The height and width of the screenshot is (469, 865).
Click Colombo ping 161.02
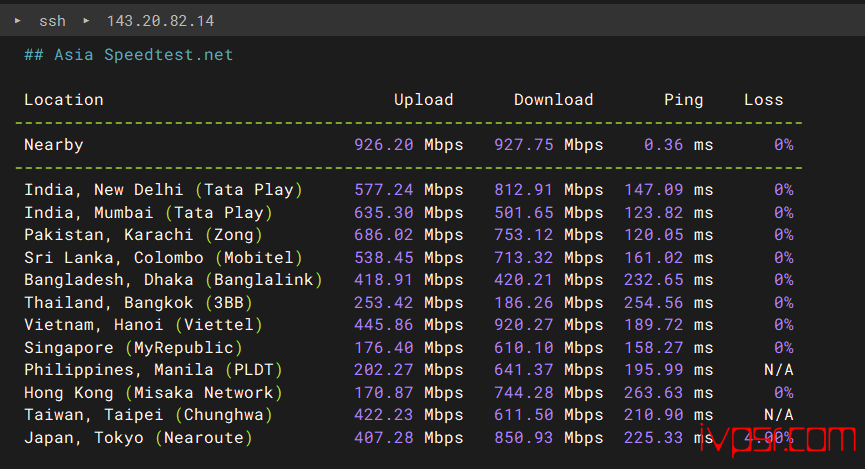click(654, 258)
